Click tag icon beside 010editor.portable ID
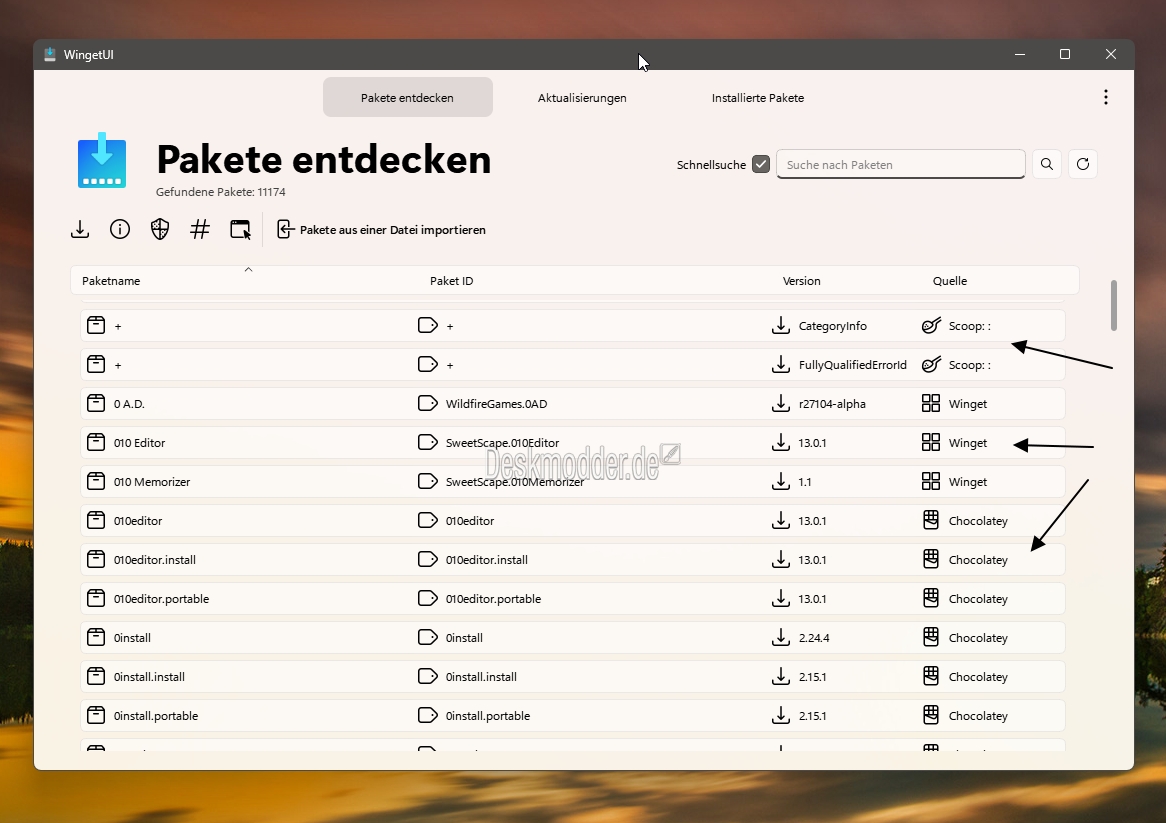 tap(428, 598)
